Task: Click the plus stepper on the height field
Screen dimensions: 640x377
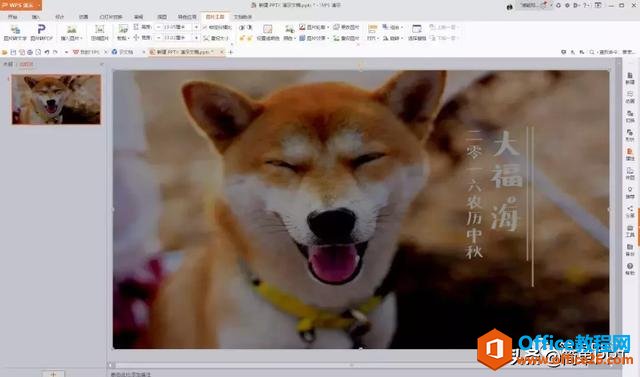Action: (x=196, y=27)
